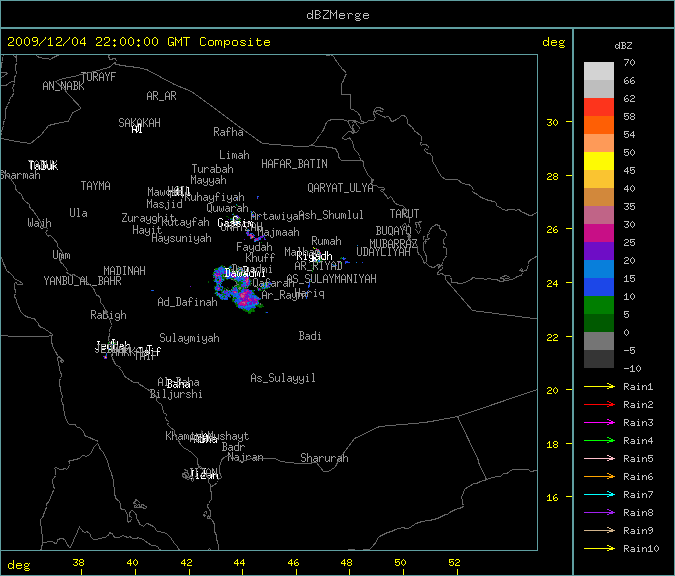Click the orange Rain6 arrow
Screen dimensions: 675x576
[599, 476]
